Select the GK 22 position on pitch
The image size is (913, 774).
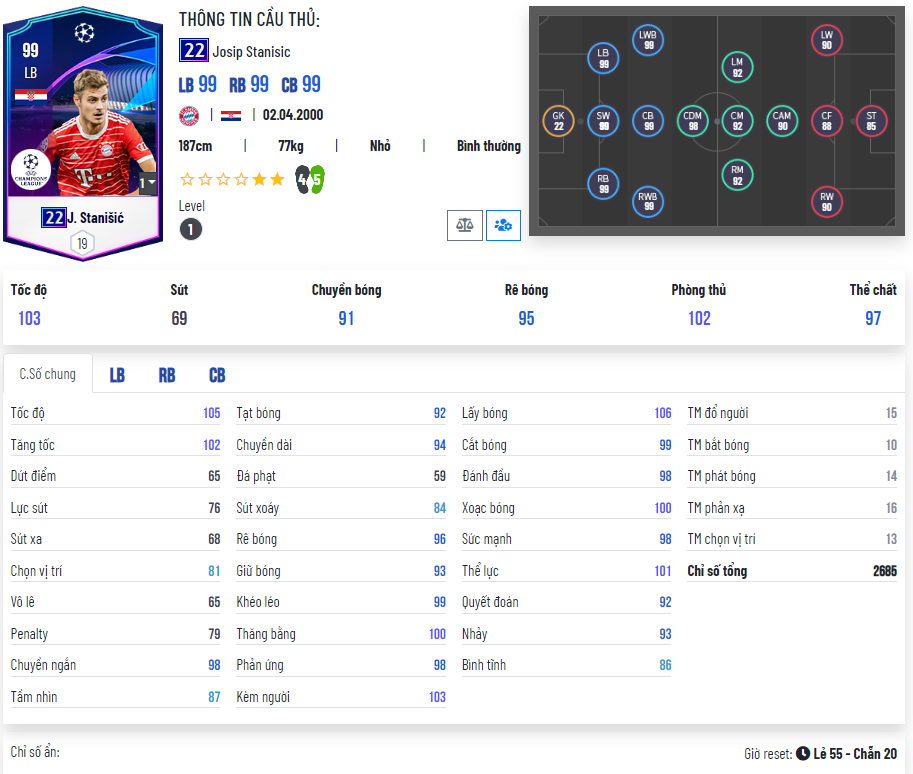pyautogui.click(x=558, y=121)
